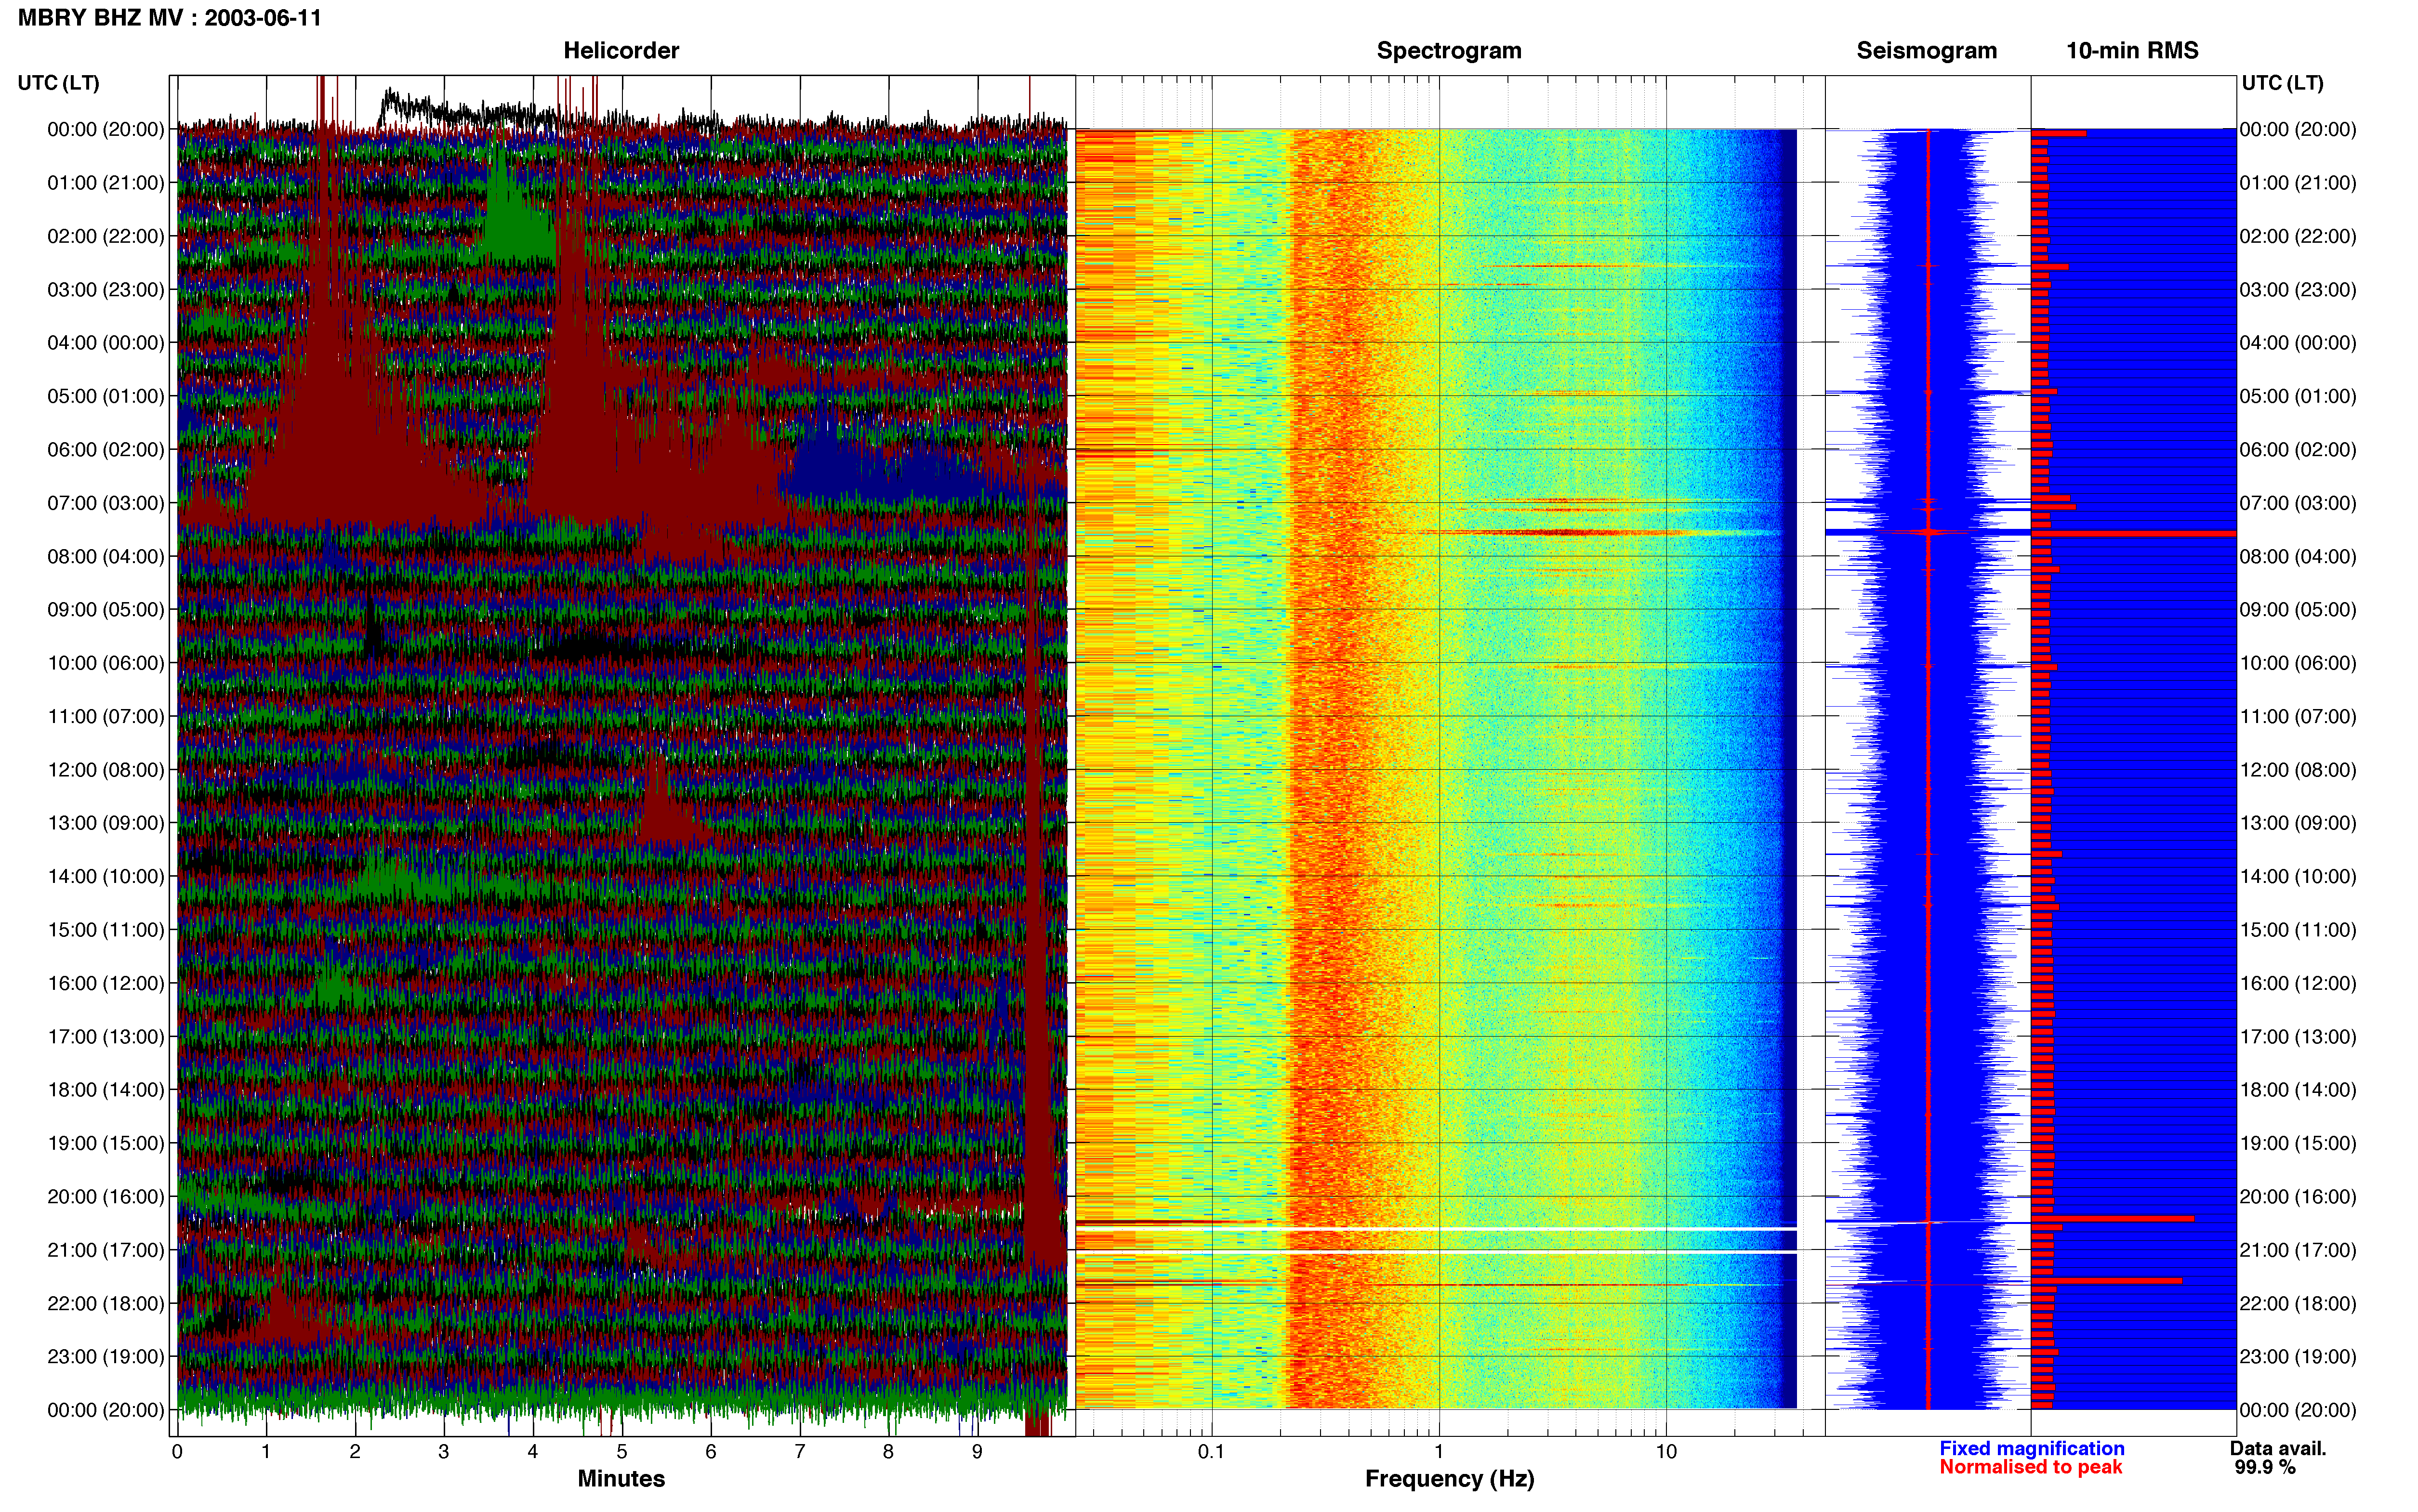Select the 10-min RMS panel heading
This screenshot has width=2418, height=1512.
coord(2132,51)
